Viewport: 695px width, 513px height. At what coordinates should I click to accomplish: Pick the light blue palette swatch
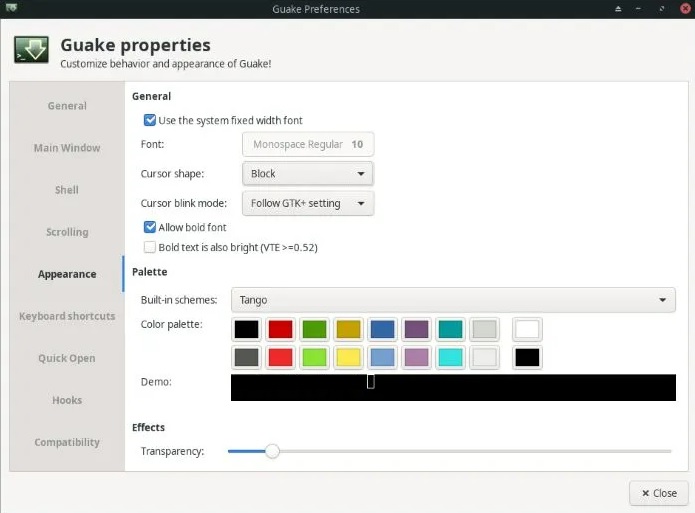(383, 357)
